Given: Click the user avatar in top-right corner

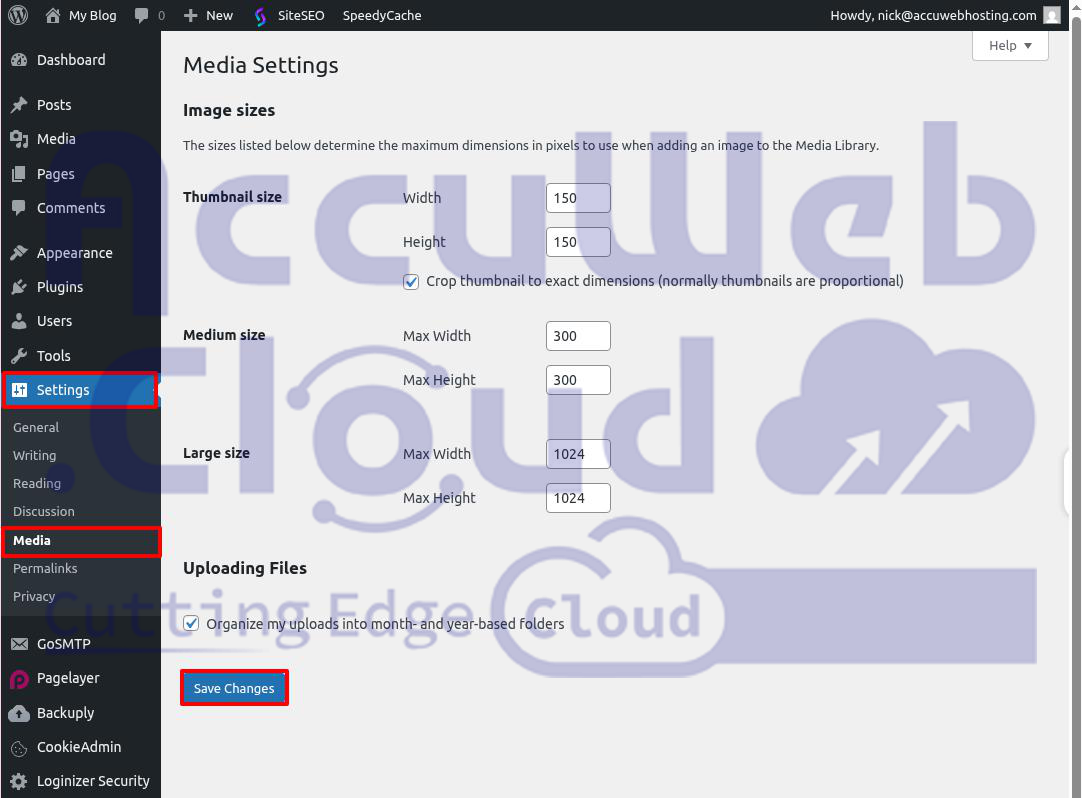Looking at the screenshot, I should 1051,15.
